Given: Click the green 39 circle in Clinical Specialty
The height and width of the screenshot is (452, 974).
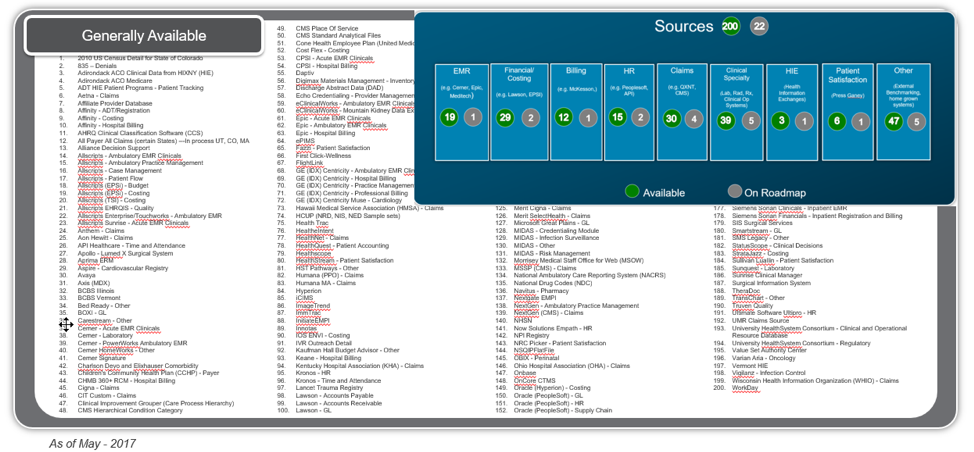Looking at the screenshot, I should [725, 120].
